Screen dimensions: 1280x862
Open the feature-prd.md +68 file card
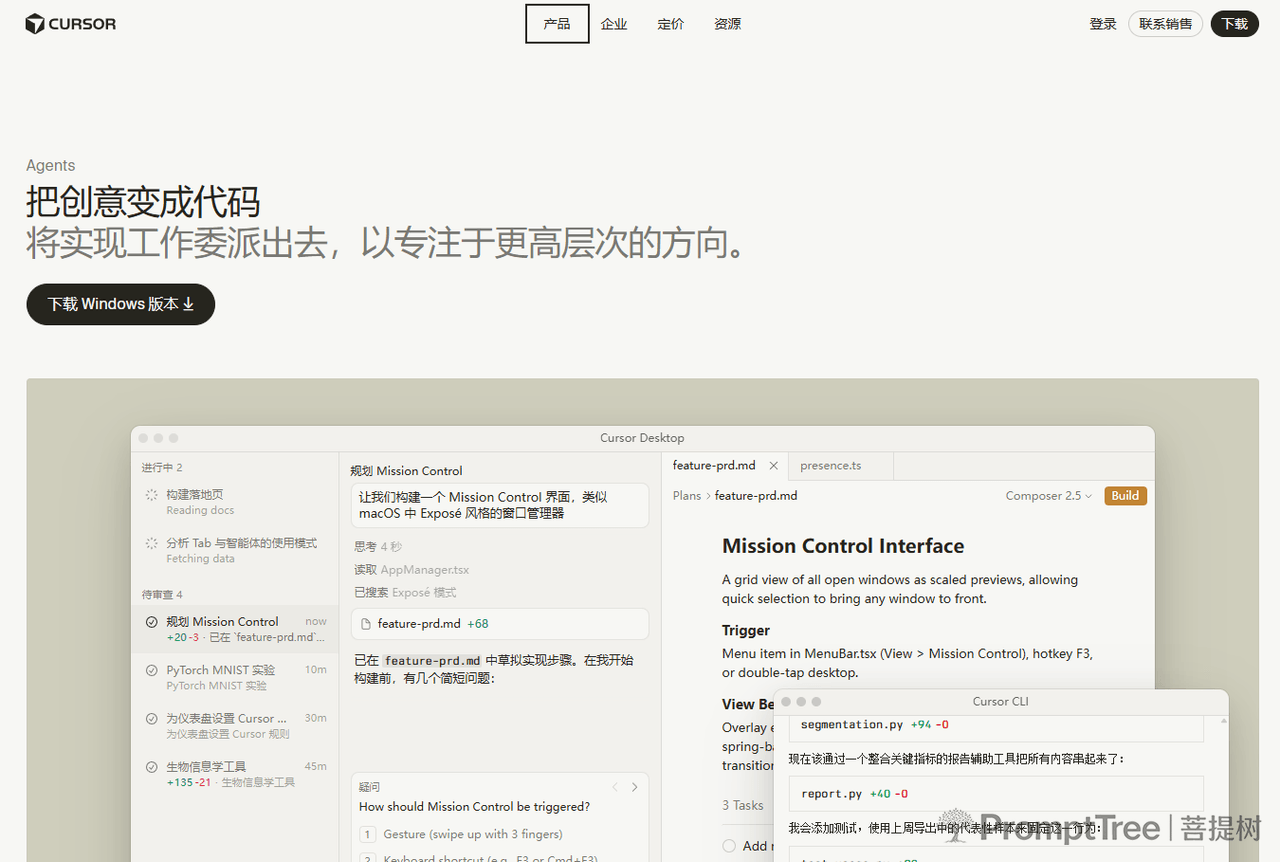pyautogui.click(x=500, y=624)
